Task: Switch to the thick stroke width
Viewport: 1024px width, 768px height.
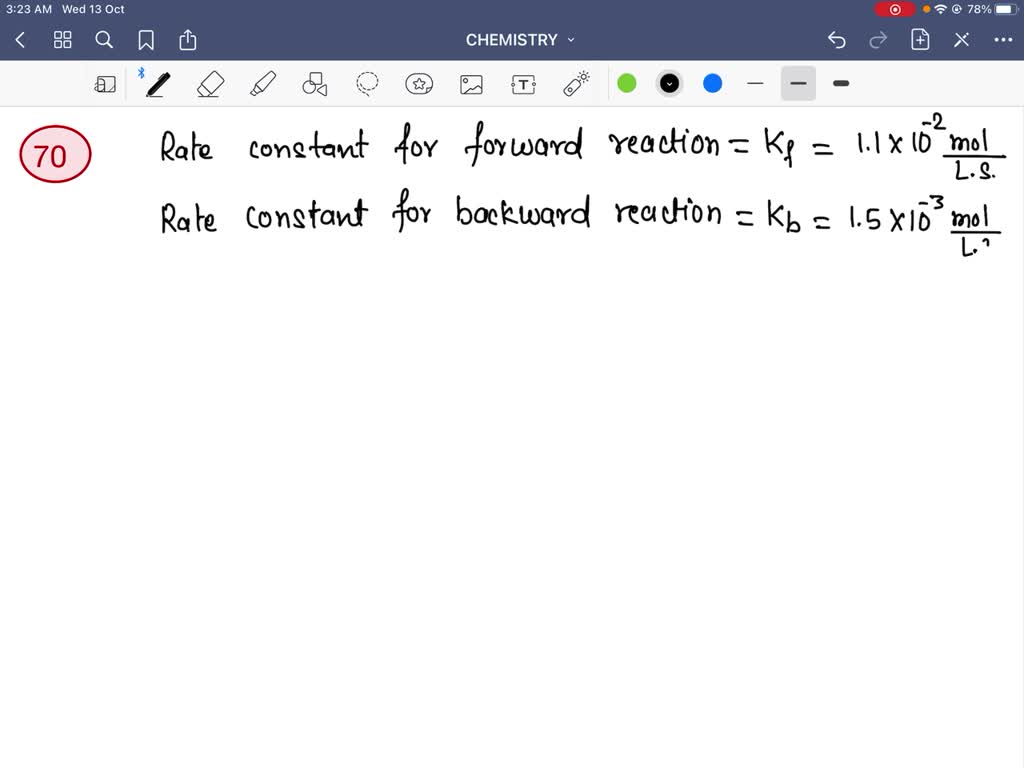Action: click(840, 83)
